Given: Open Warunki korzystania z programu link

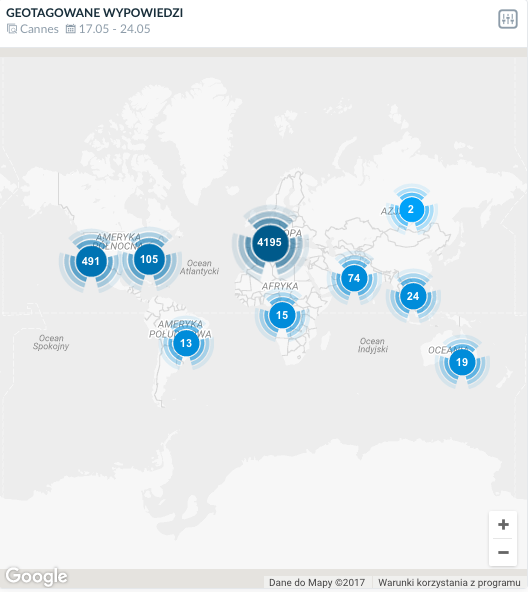Looking at the screenshot, I should (449, 583).
